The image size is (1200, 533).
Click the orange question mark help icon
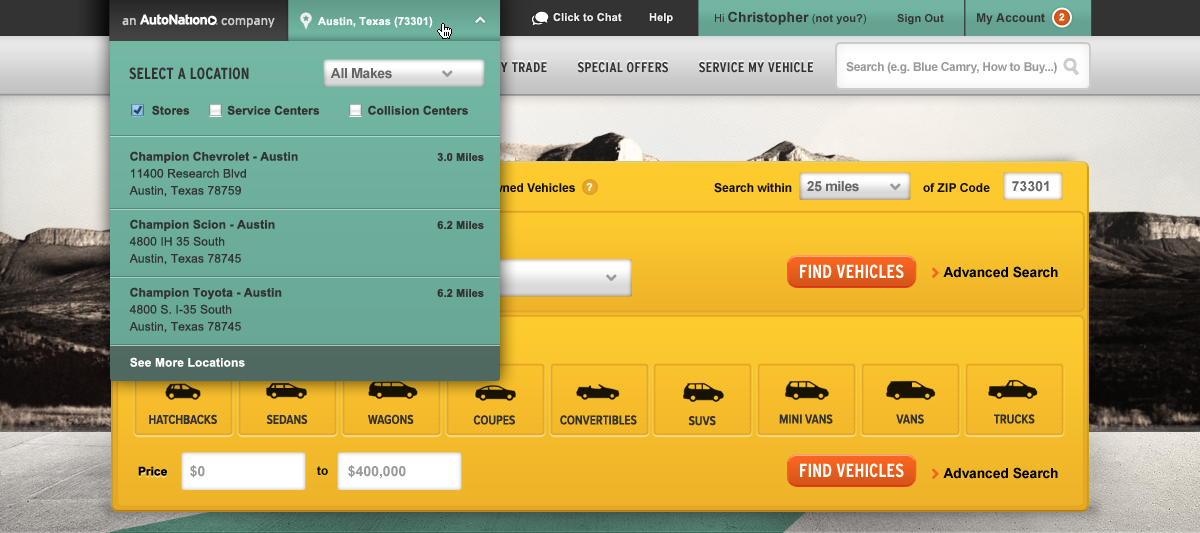pyautogui.click(x=590, y=187)
